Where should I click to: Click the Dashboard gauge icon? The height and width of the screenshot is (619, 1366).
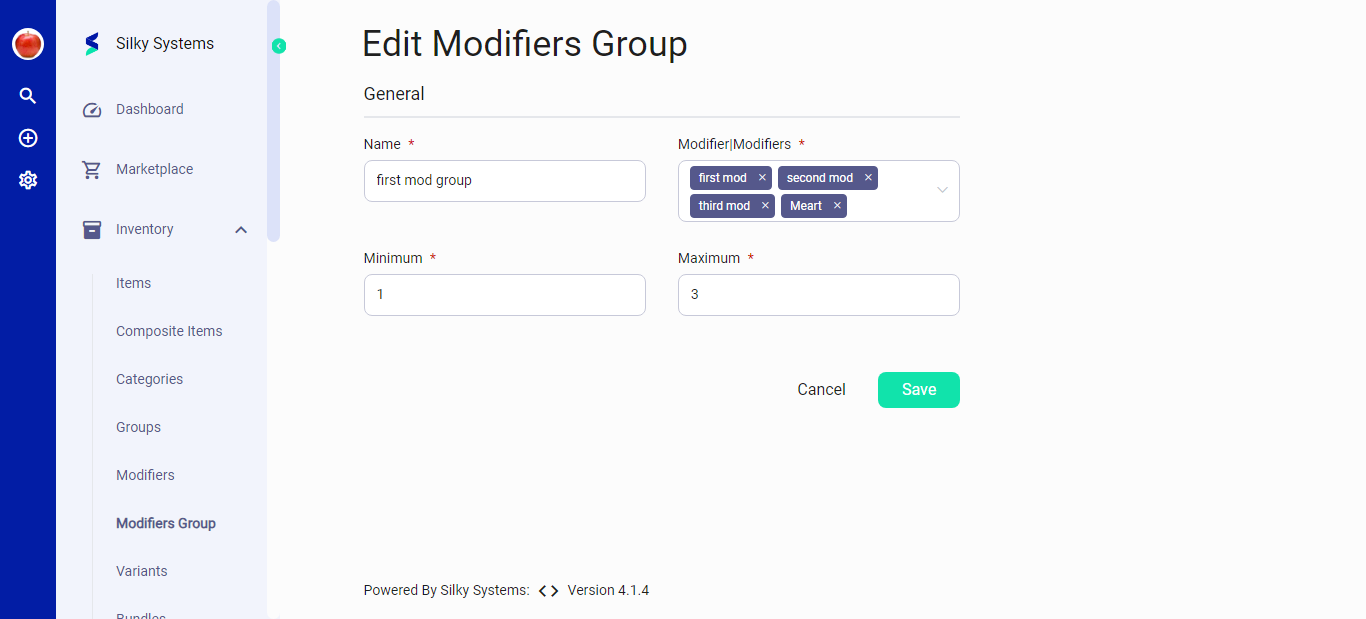pos(91,108)
